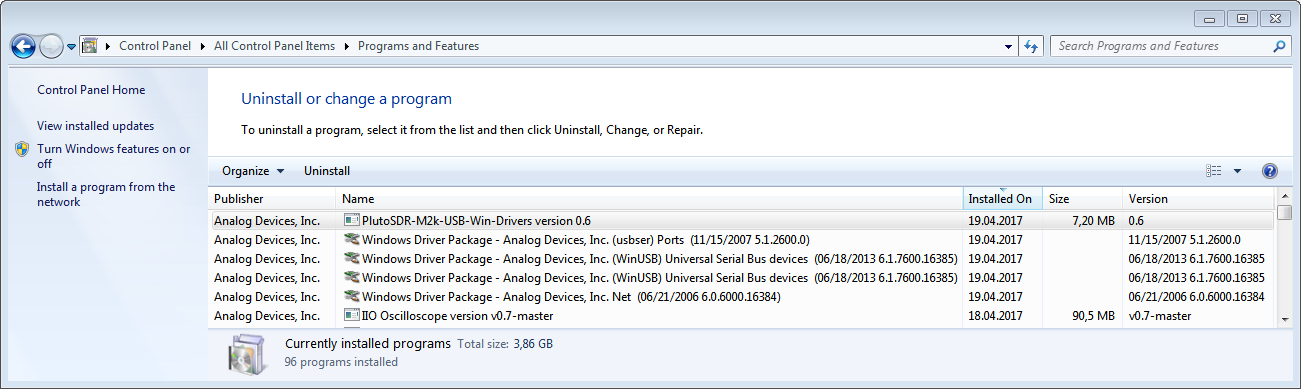Open the More options view dropdown arrow
Viewport: 1301px width, 389px height.
pyautogui.click(x=1237, y=171)
